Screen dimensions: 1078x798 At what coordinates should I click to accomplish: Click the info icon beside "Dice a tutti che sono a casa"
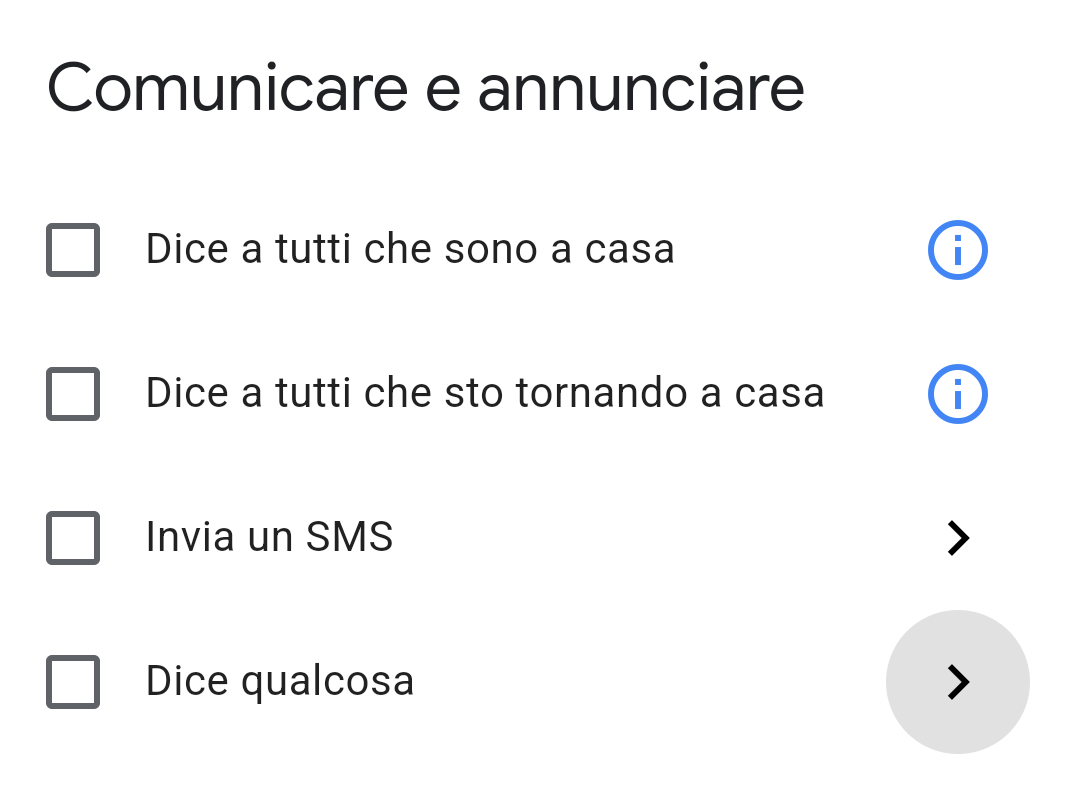(x=957, y=249)
